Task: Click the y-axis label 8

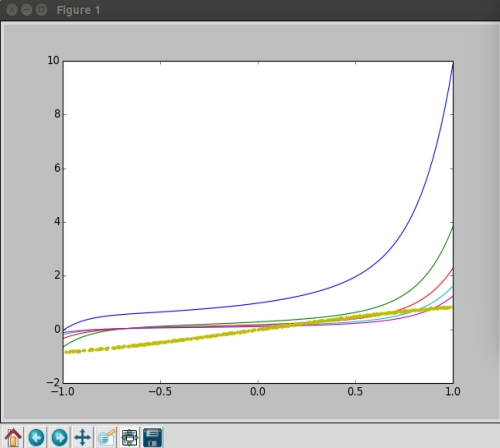Action: point(57,114)
